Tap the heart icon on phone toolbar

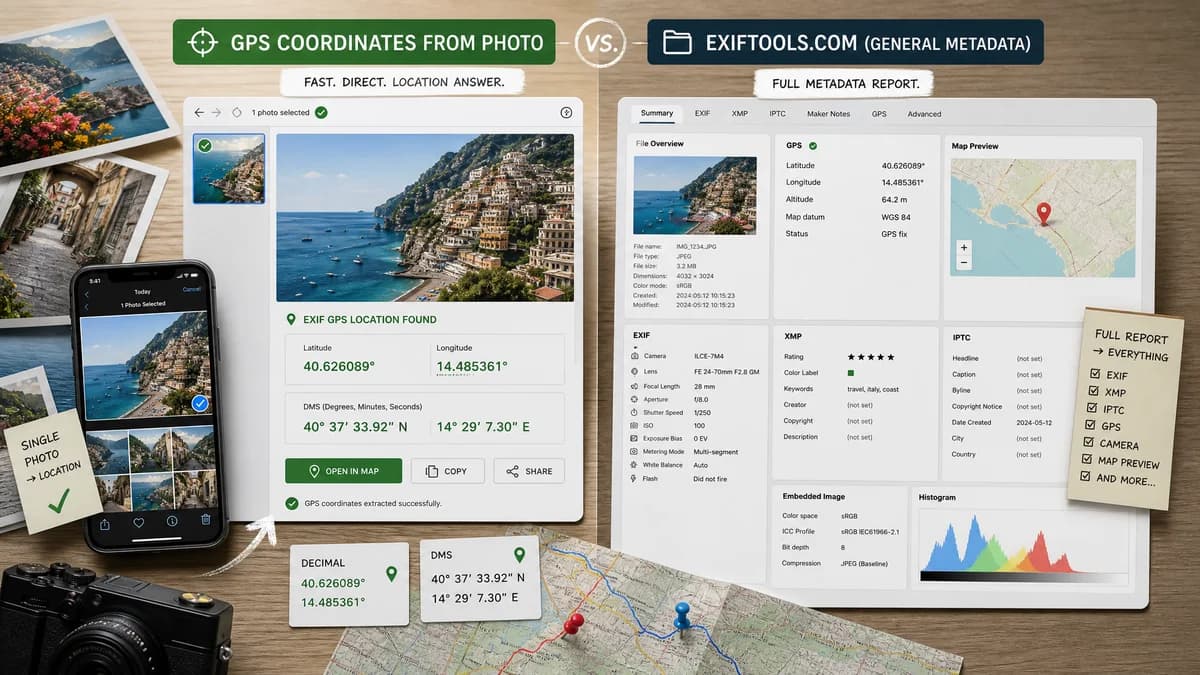(138, 522)
